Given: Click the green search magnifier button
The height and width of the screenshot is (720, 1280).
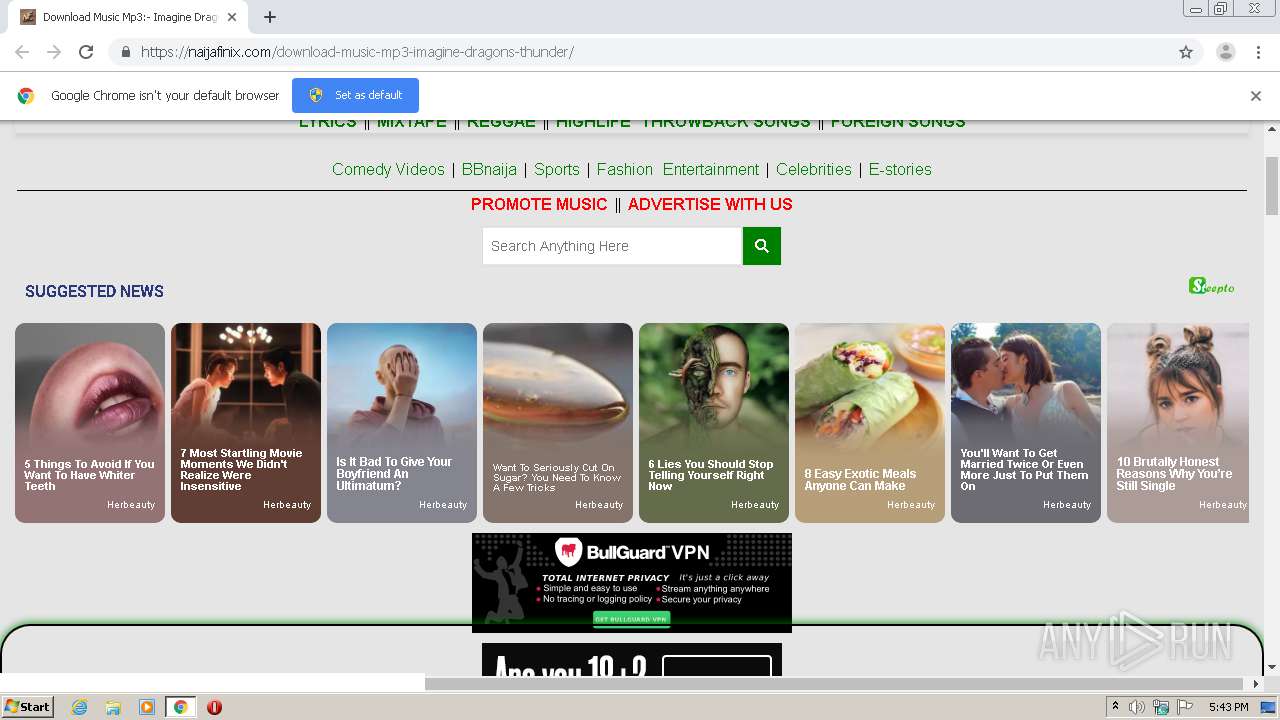Looking at the screenshot, I should pos(762,246).
